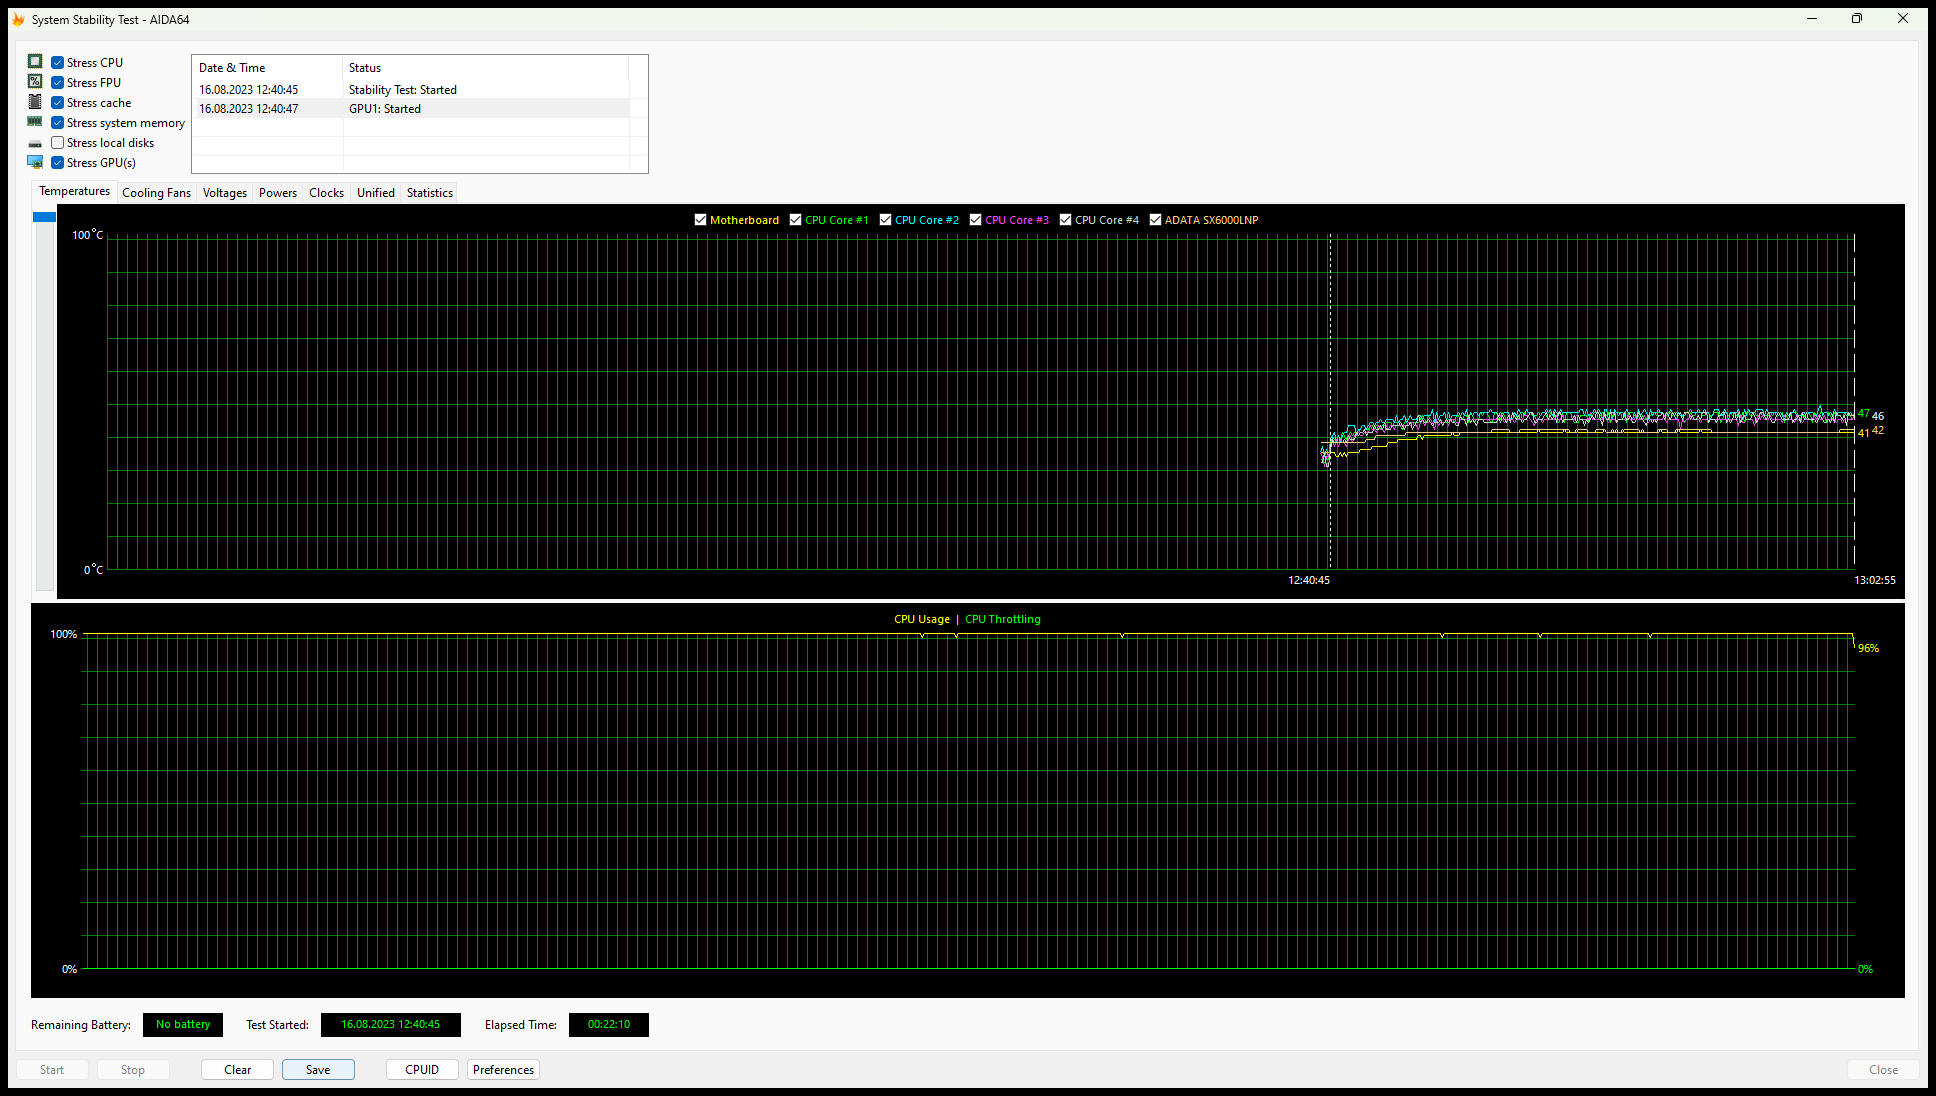This screenshot has width=1936, height=1096.
Task: Click the Preferences settings icon
Action: point(504,1068)
